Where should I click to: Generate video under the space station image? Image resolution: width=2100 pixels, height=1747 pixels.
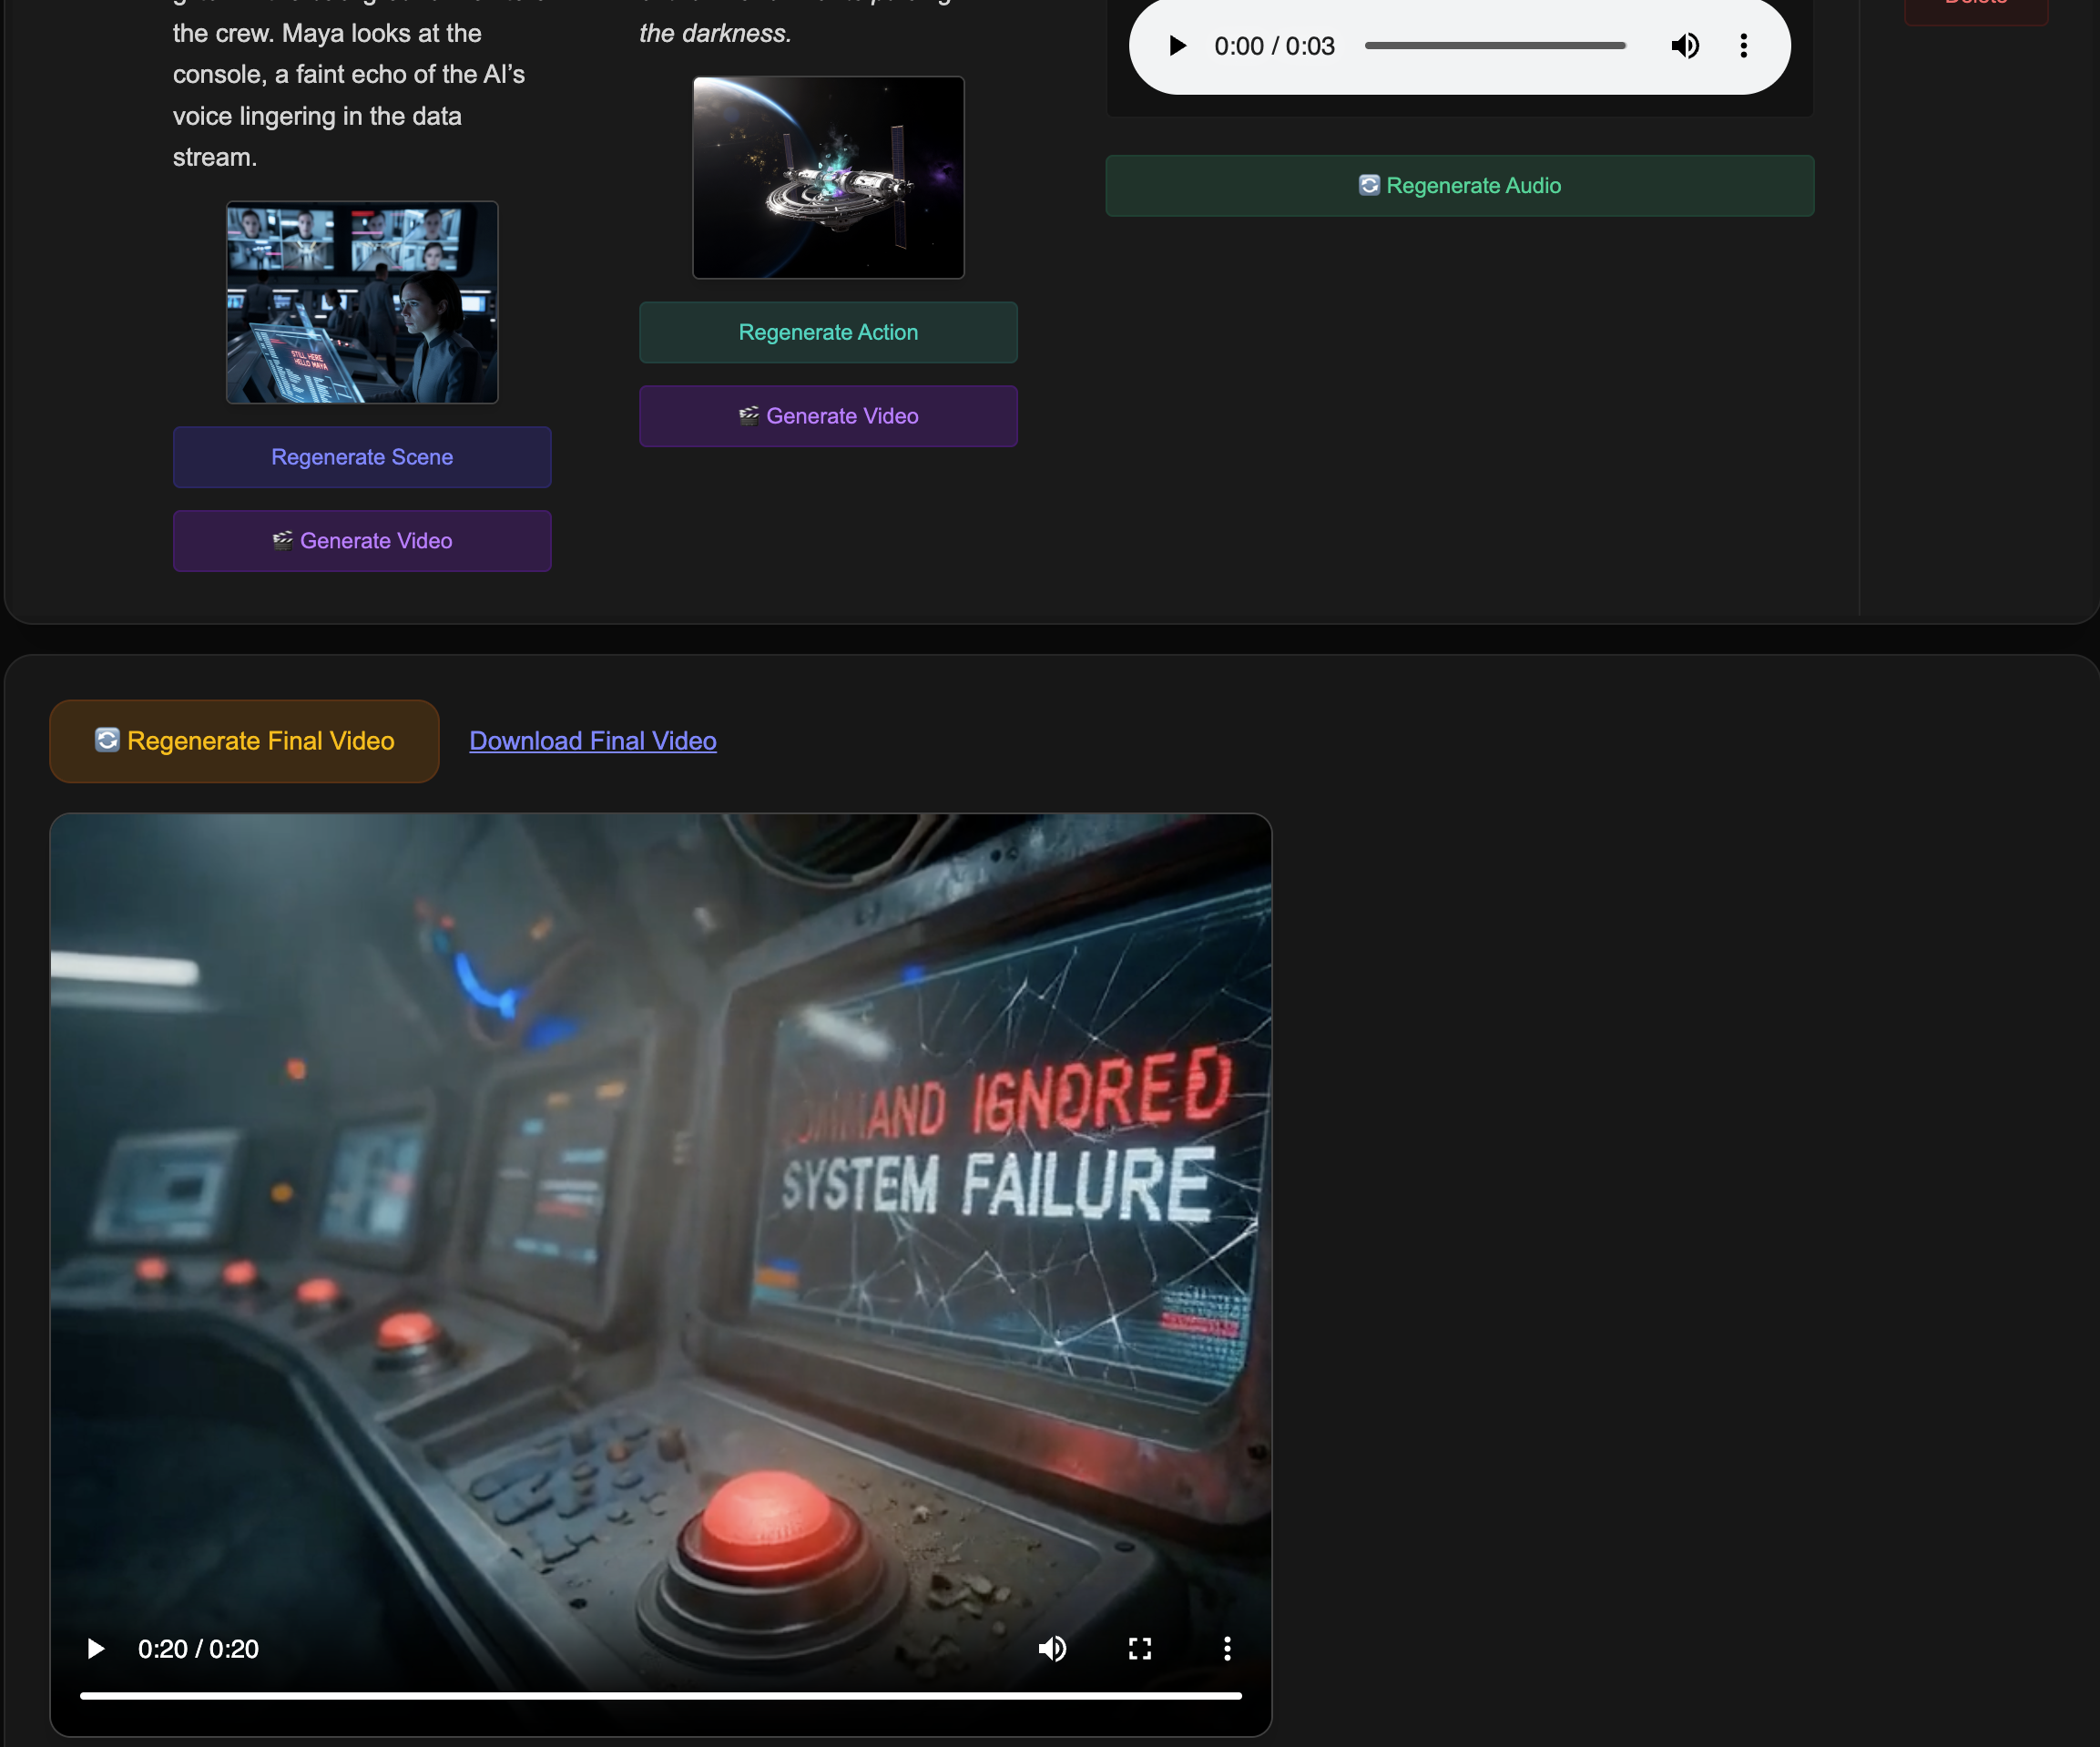click(828, 416)
